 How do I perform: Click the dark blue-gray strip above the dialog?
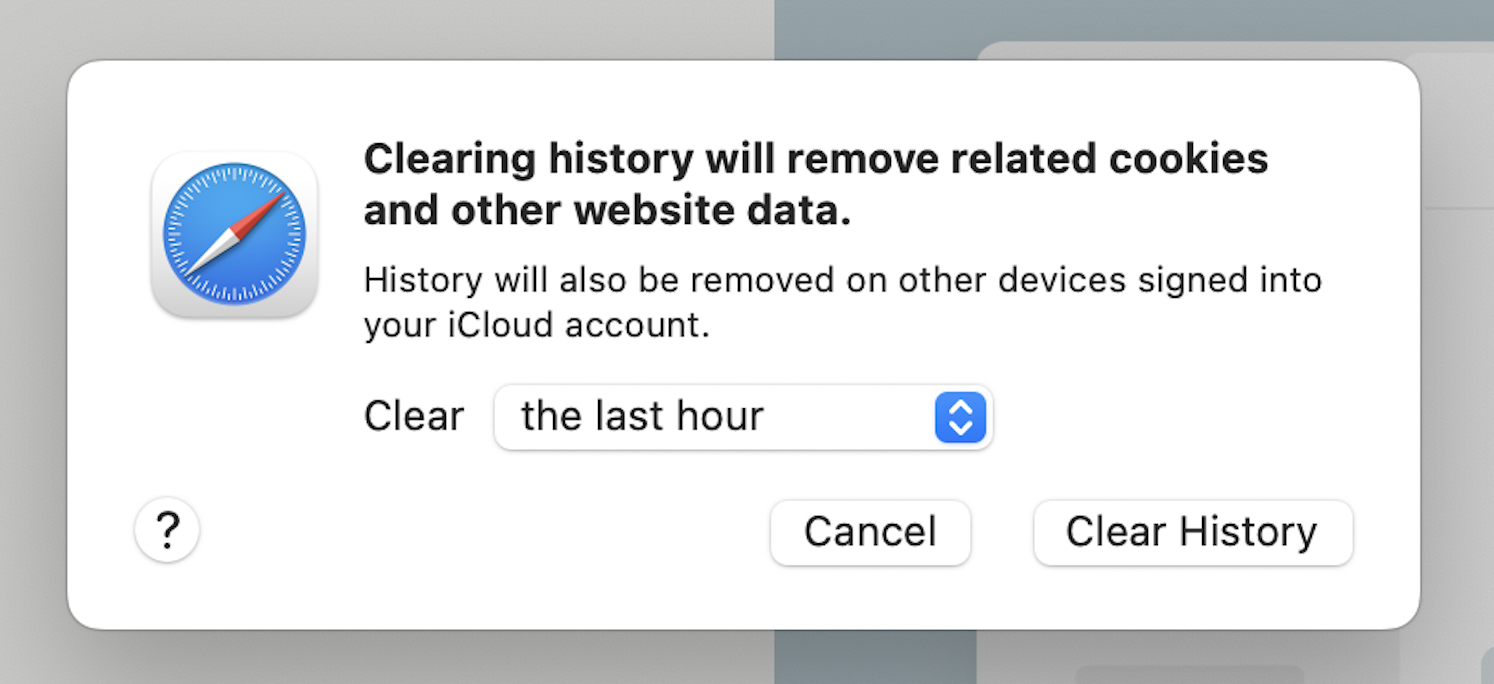coord(870,28)
